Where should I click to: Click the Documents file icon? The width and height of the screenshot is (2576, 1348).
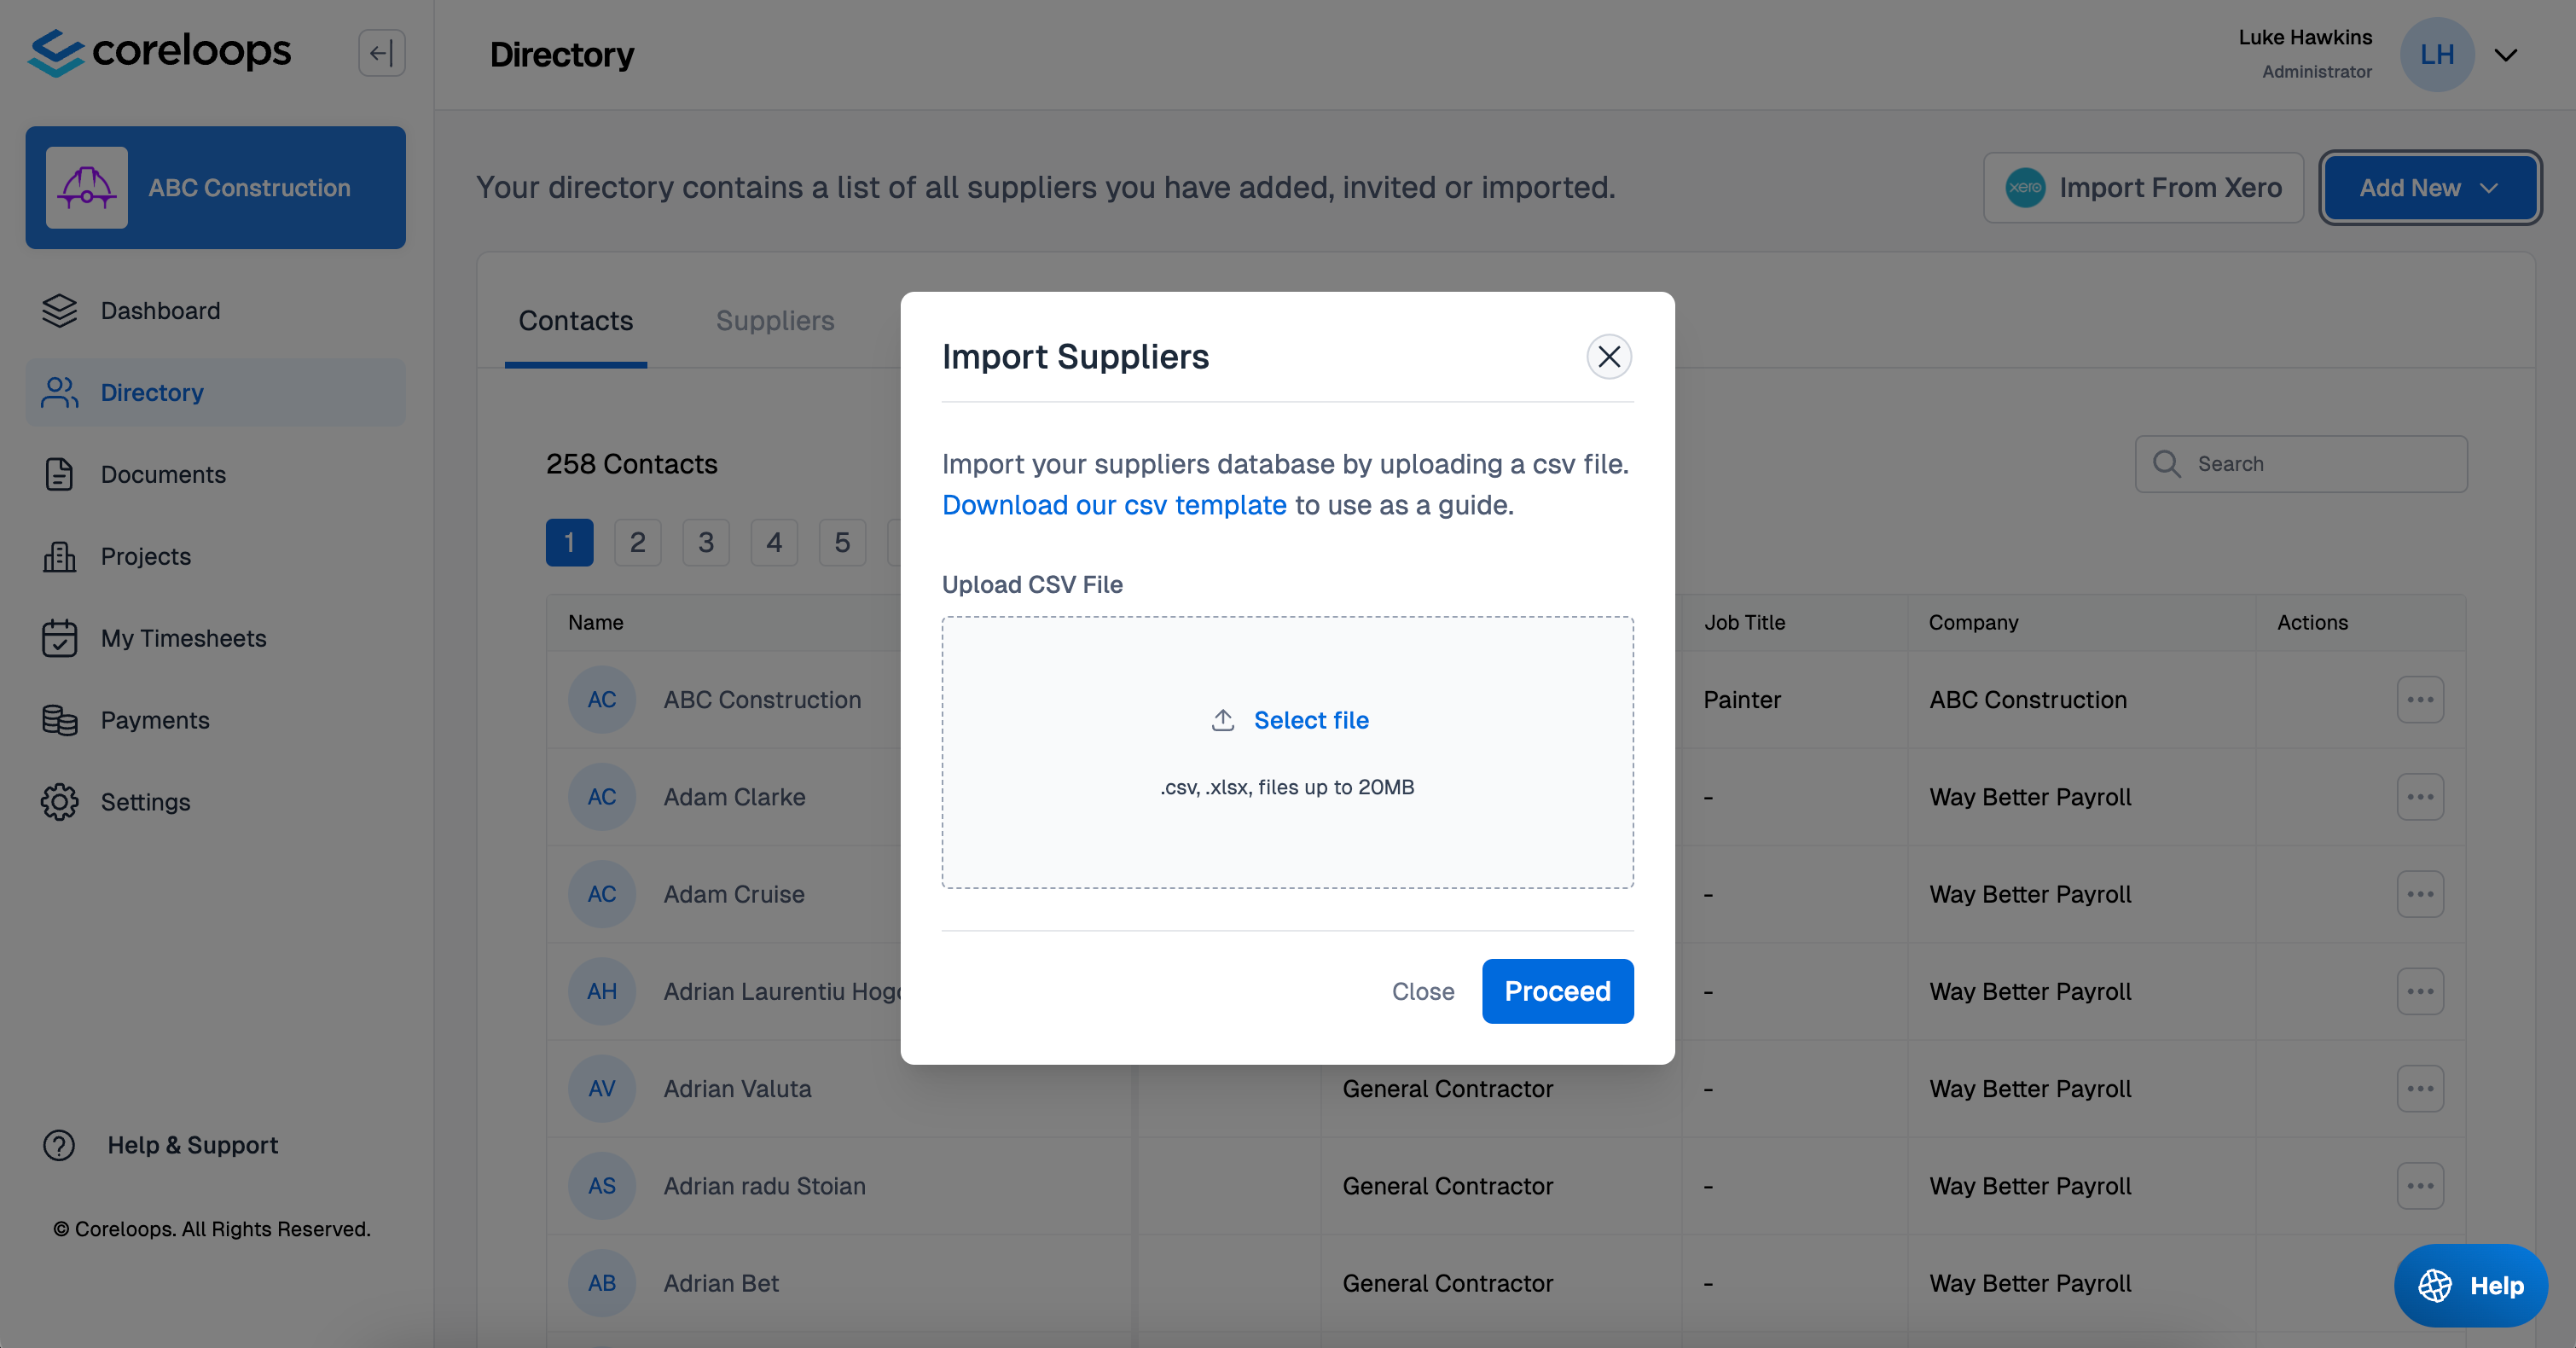click(59, 475)
